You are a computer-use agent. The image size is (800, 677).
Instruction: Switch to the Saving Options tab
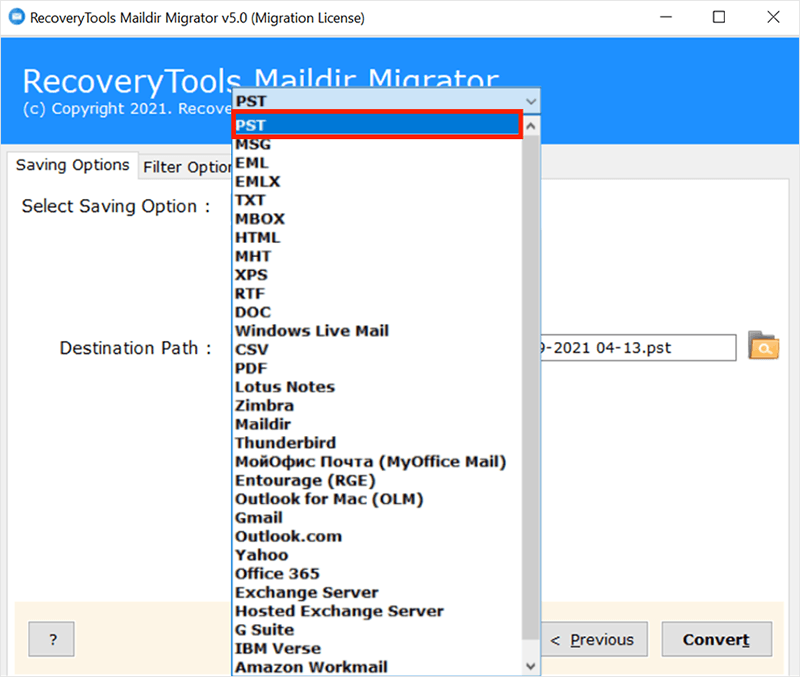pyautogui.click(x=72, y=165)
